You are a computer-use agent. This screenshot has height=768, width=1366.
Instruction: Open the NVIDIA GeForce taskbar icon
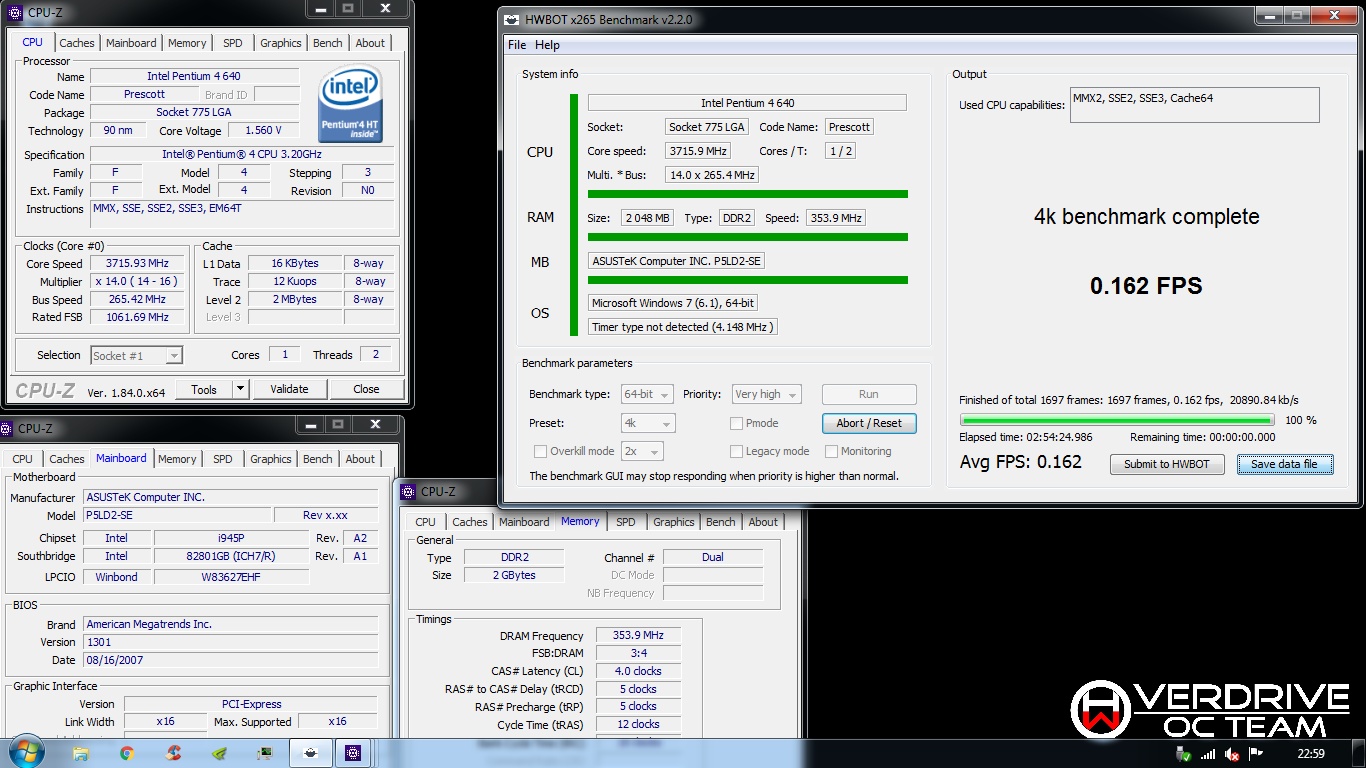pos(219,753)
